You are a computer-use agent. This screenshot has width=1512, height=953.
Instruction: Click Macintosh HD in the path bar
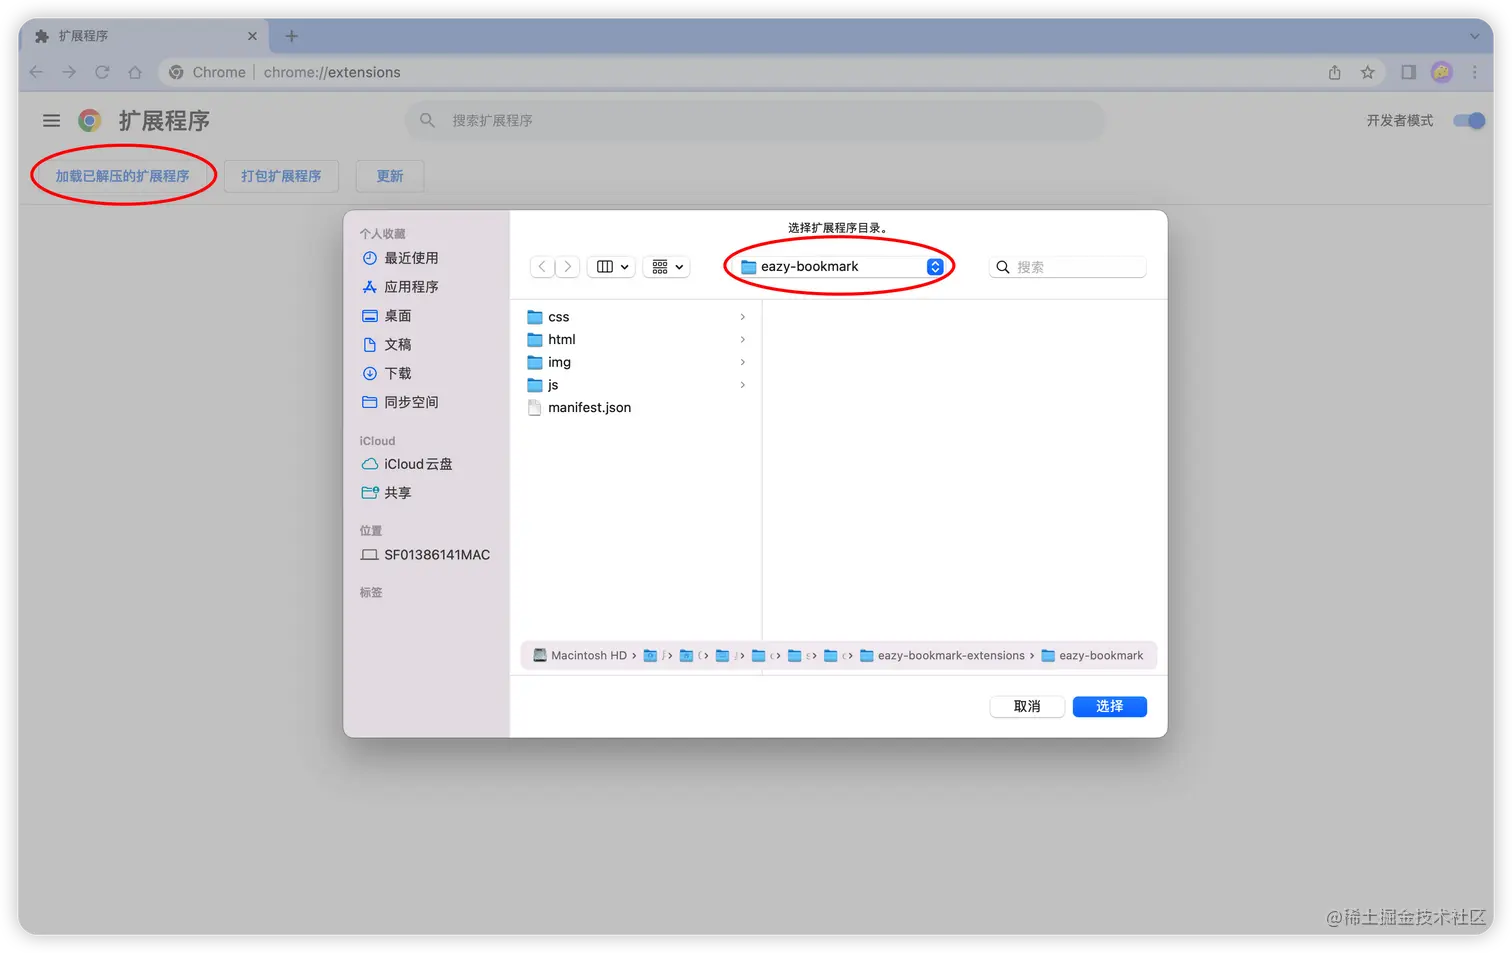580,656
